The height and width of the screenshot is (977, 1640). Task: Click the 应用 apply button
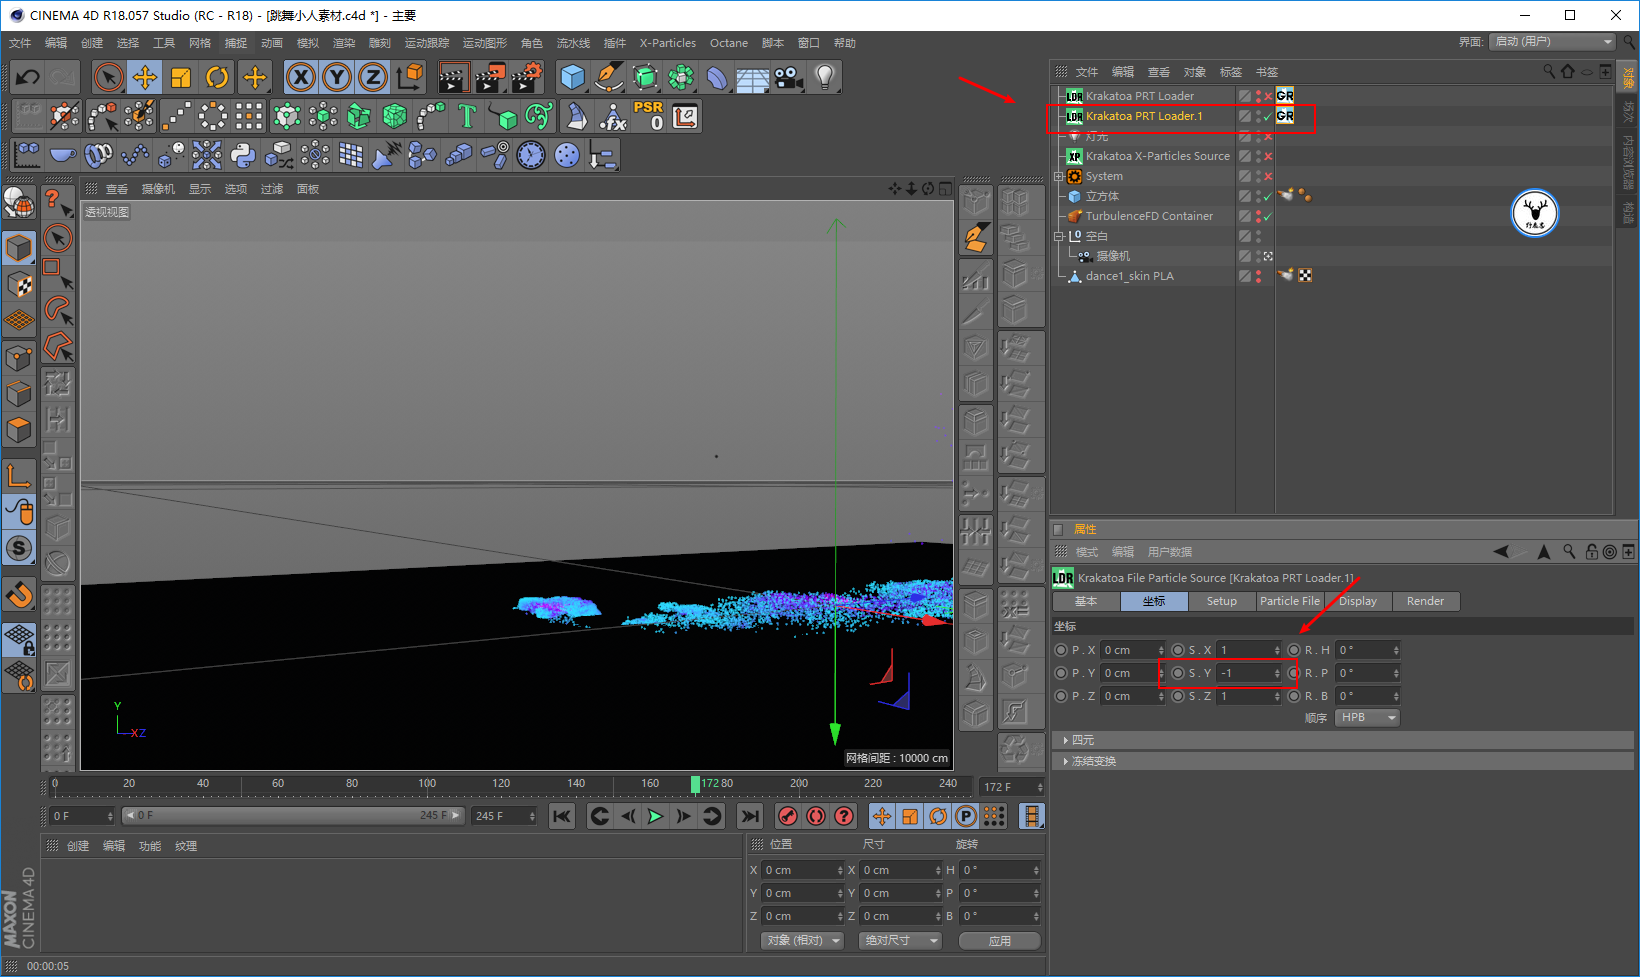(1000, 941)
